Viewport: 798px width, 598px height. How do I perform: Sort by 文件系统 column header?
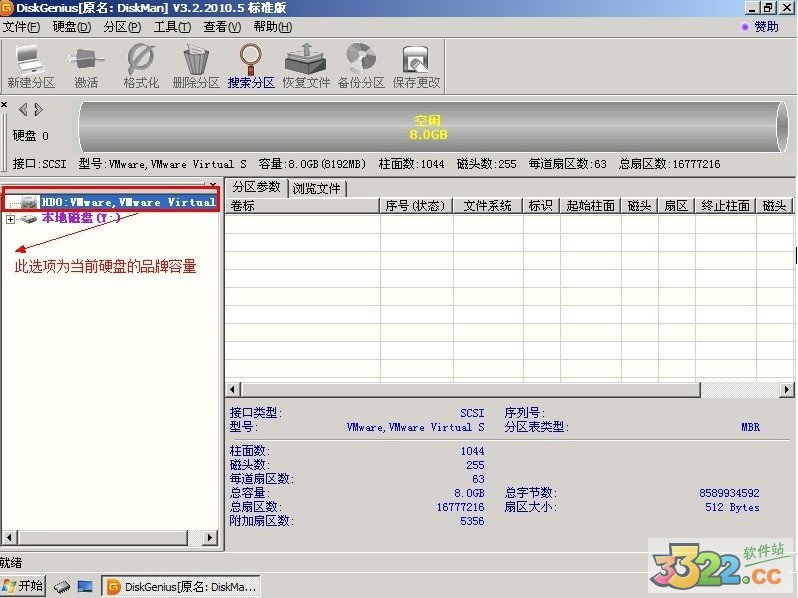coord(488,206)
